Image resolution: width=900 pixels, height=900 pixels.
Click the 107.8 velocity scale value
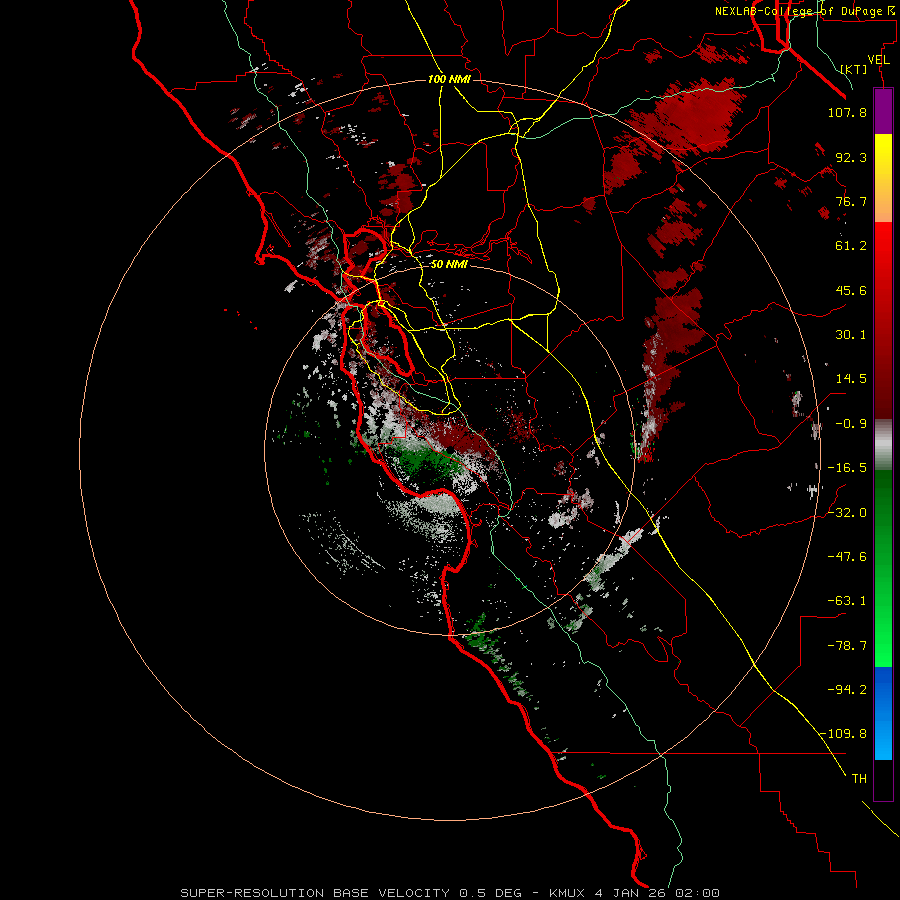[847, 112]
